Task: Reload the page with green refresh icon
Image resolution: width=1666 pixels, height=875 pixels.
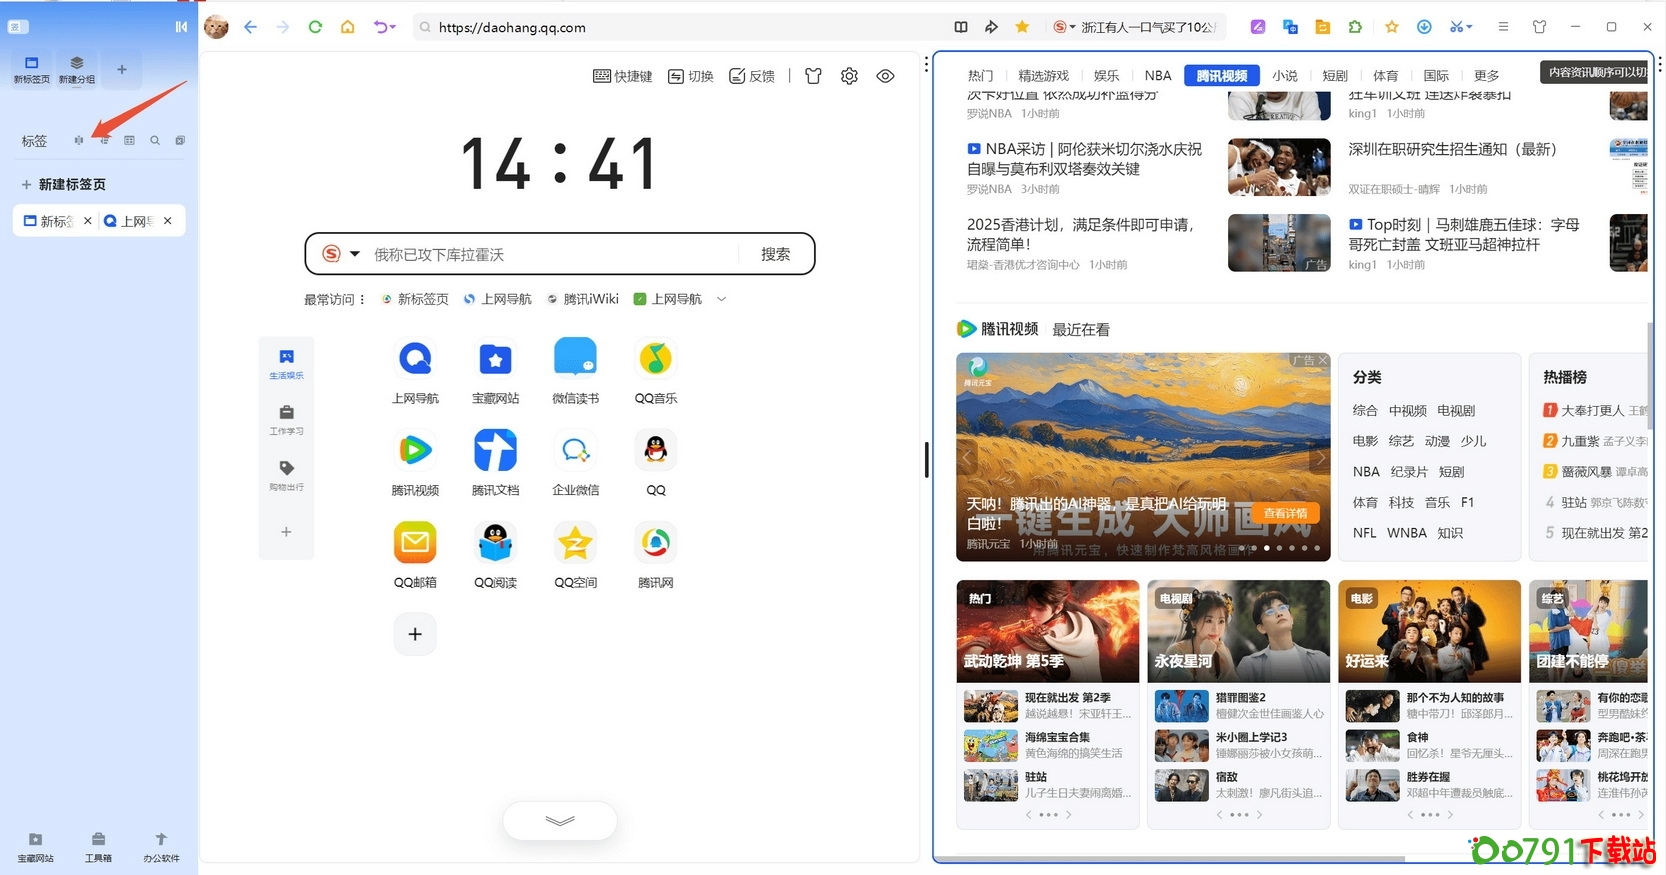Action: [x=315, y=27]
